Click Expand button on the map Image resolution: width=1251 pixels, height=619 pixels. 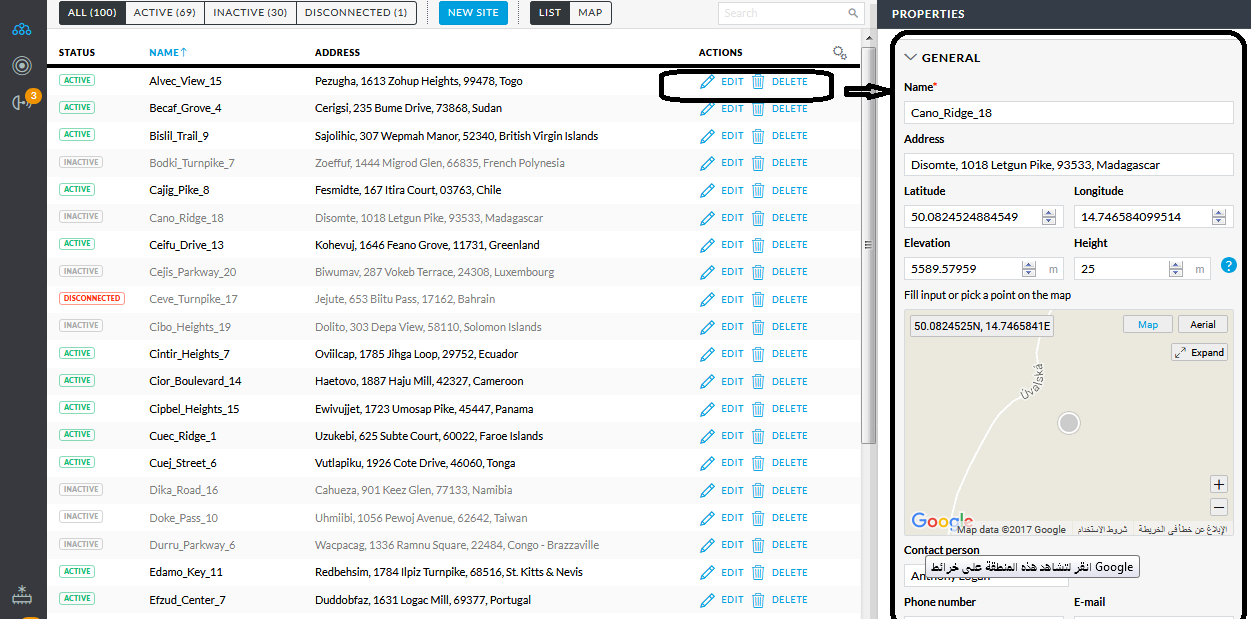tap(1199, 352)
